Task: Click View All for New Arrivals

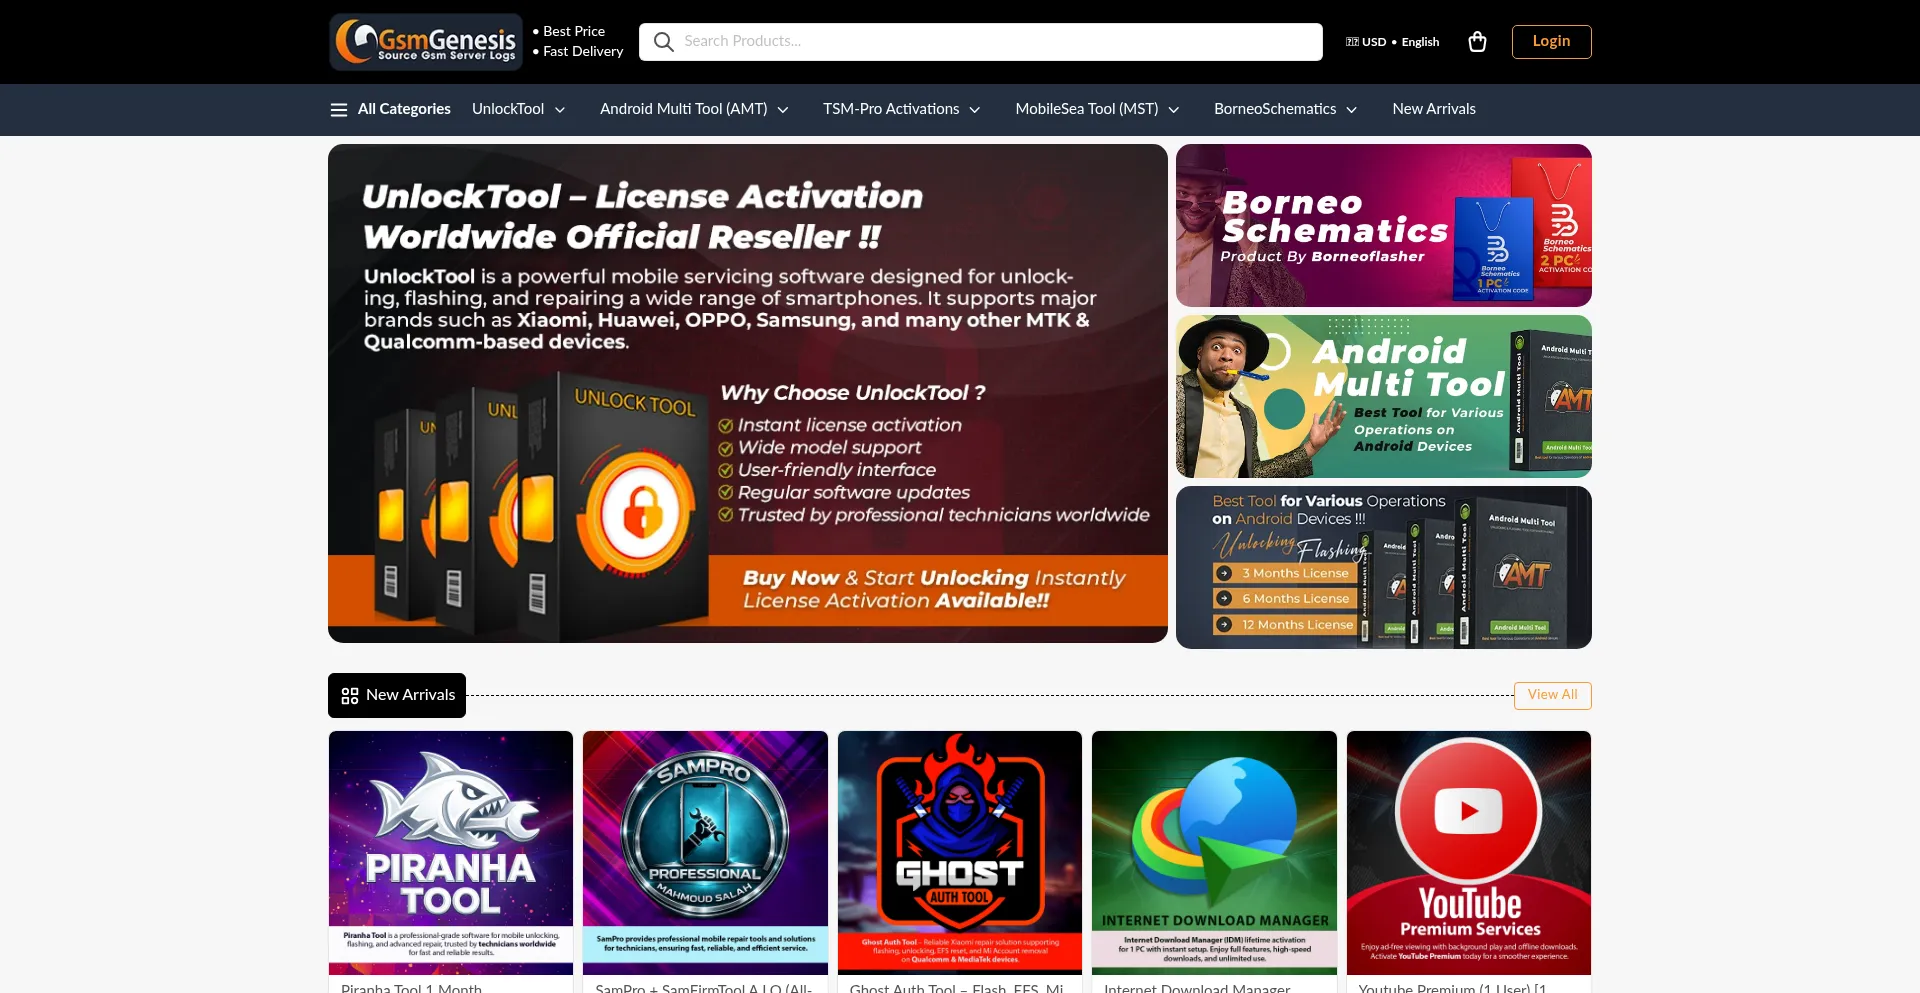Action: 1553,695
